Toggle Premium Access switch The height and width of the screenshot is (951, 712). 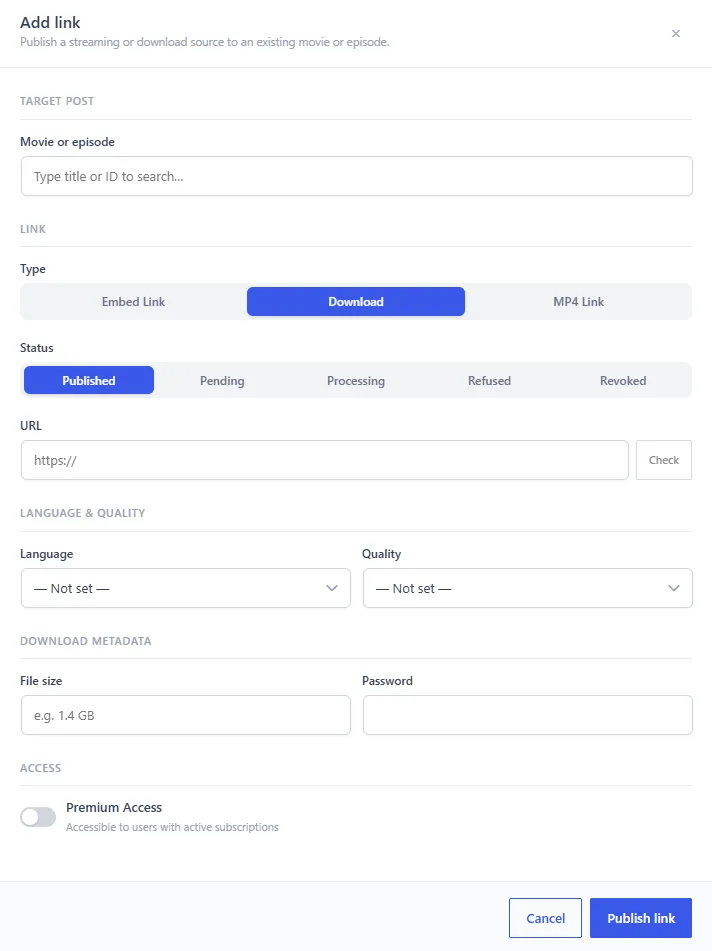38,817
